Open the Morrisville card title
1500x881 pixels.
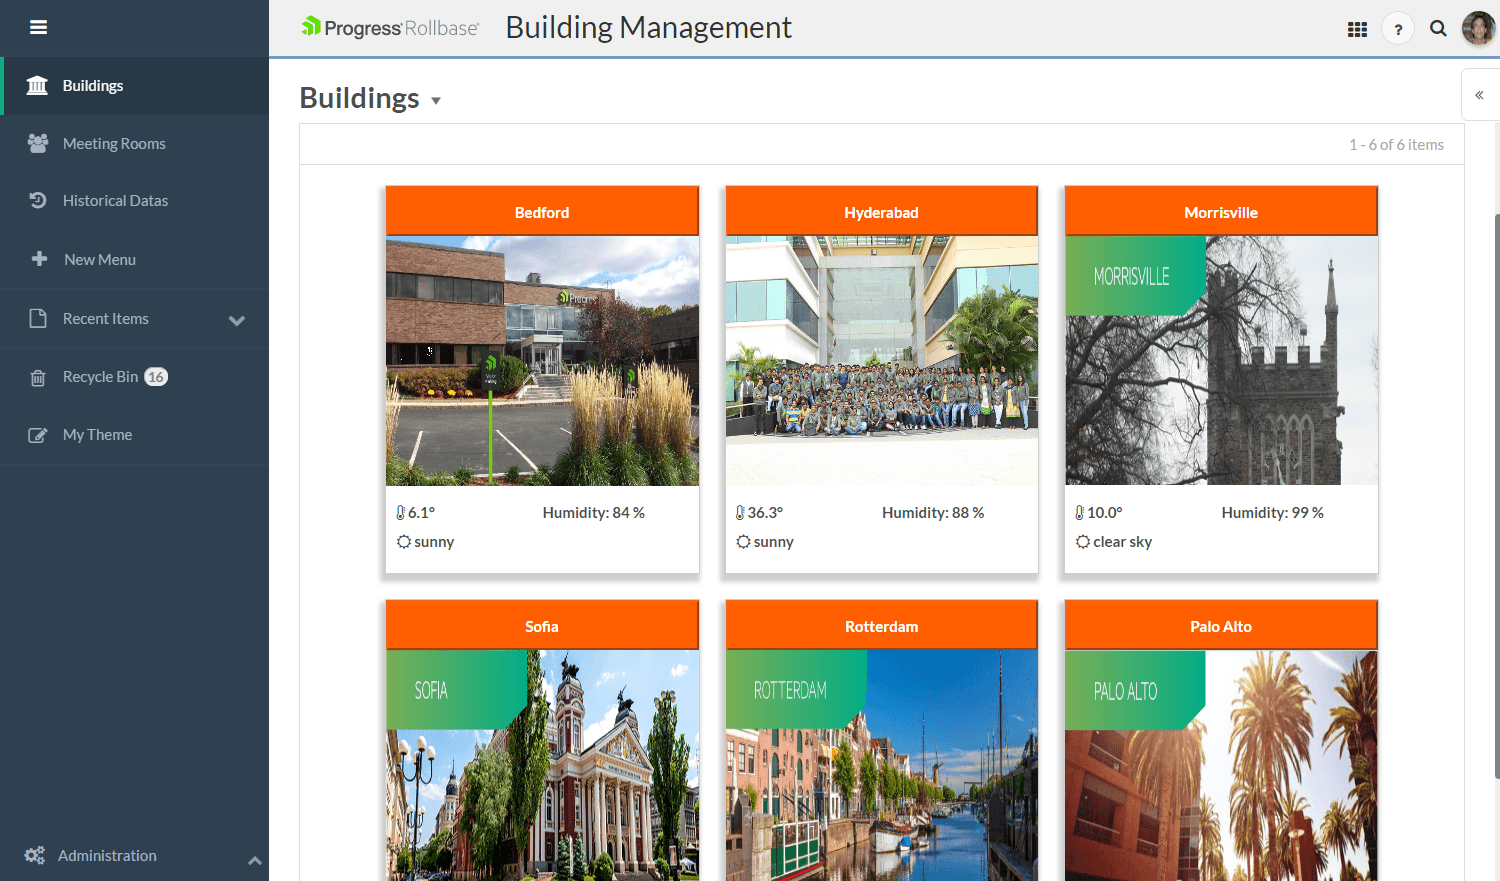coord(1220,212)
